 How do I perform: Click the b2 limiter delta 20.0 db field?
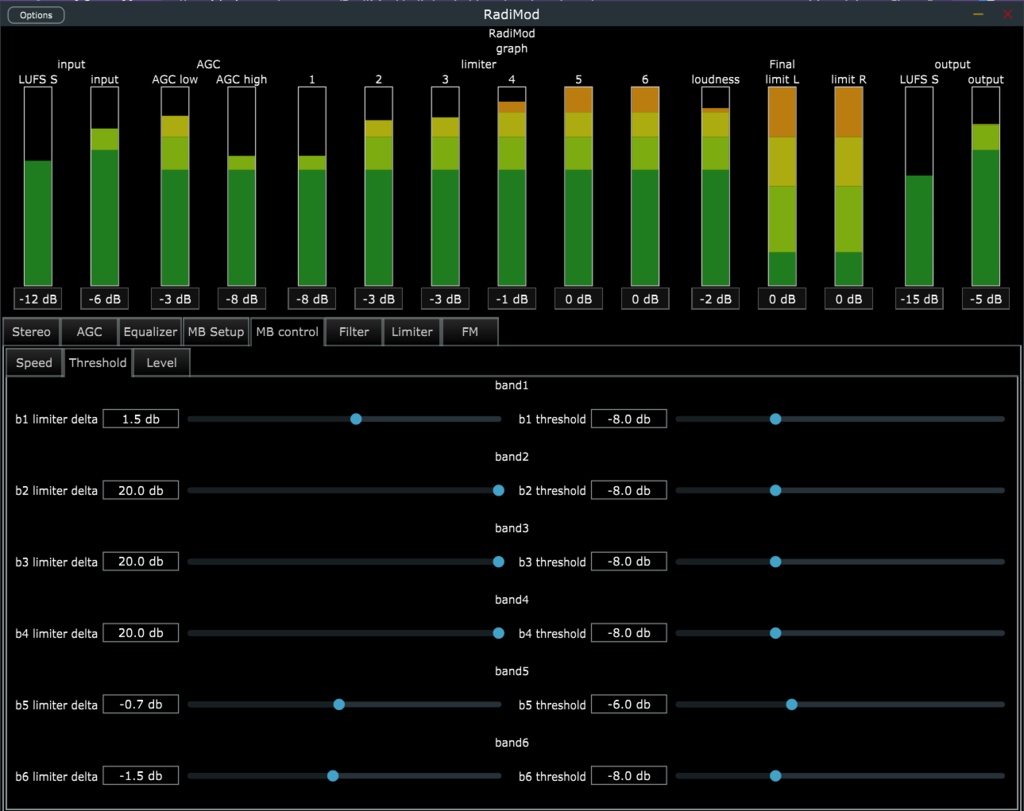click(141, 490)
